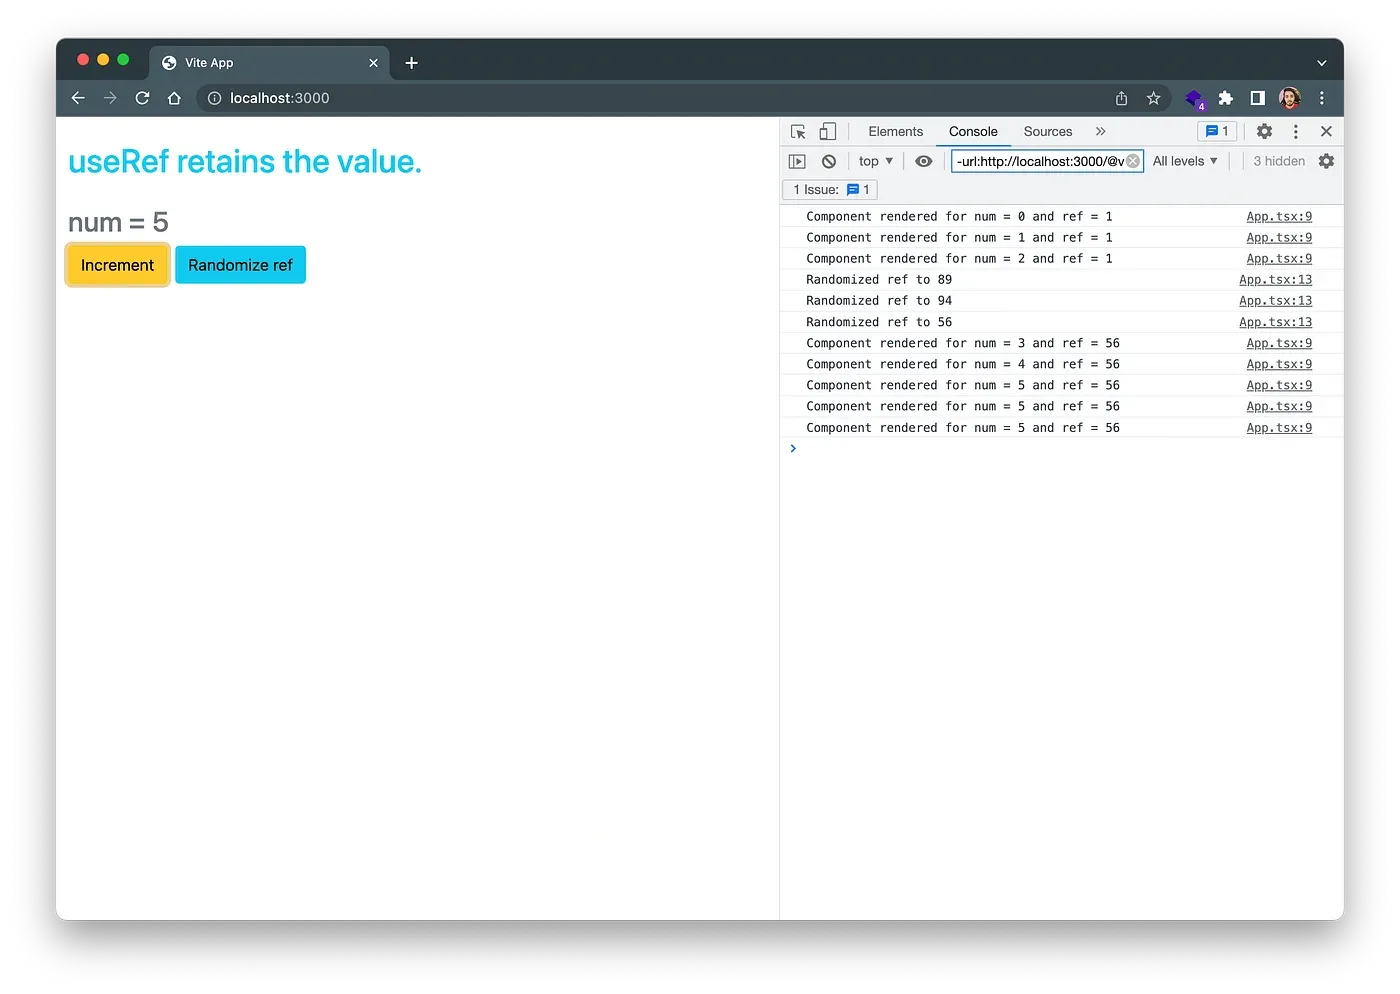This screenshot has height=994, width=1400.
Task: Open a new browser tab
Action: (x=411, y=63)
